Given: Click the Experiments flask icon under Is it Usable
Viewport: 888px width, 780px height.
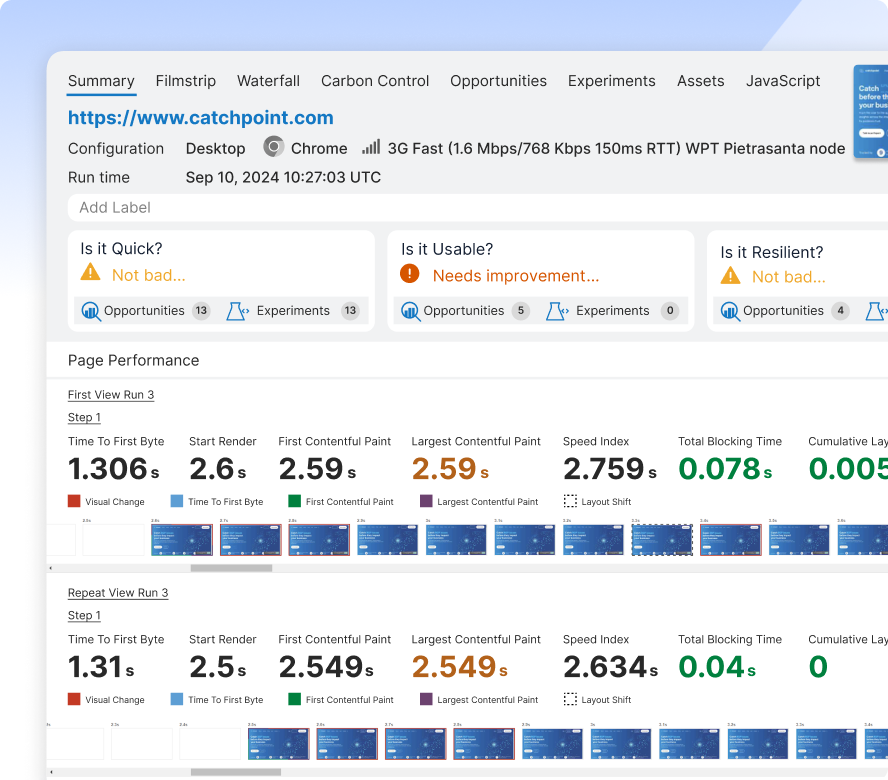Looking at the screenshot, I should point(557,311).
